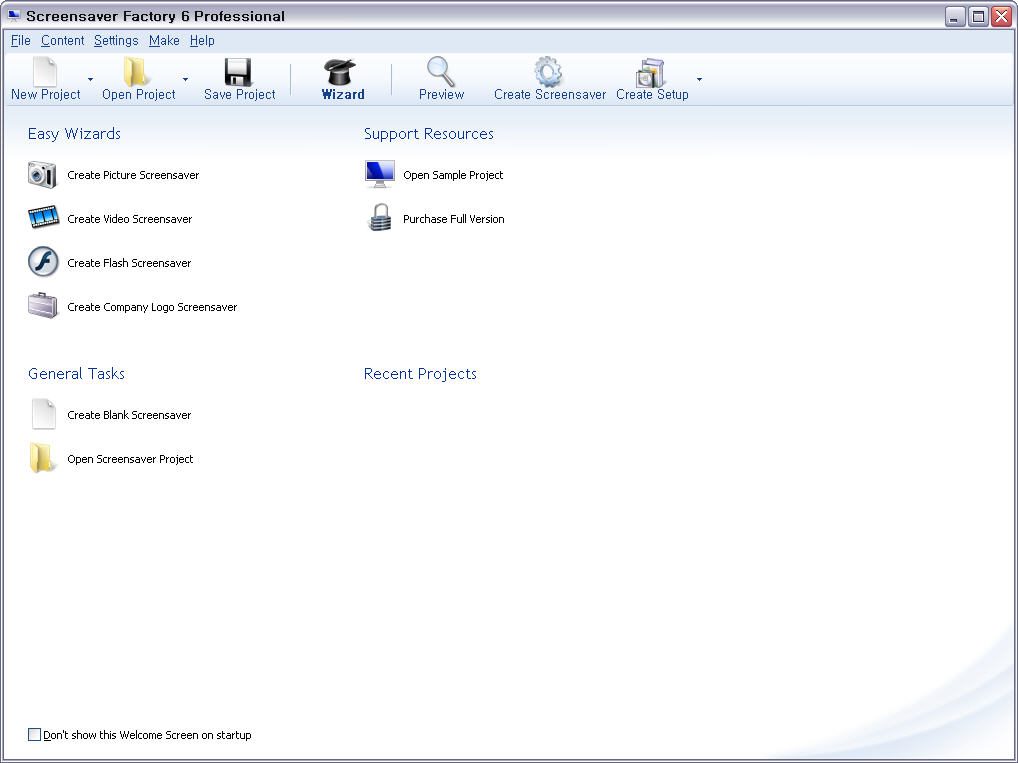The height and width of the screenshot is (763, 1018).
Task: Click the monitor icon for Sample Project
Action: (379, 174)
